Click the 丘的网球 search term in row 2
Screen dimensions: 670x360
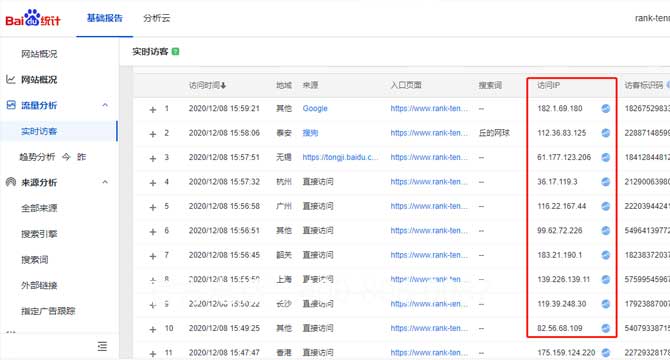coord(494,133)
